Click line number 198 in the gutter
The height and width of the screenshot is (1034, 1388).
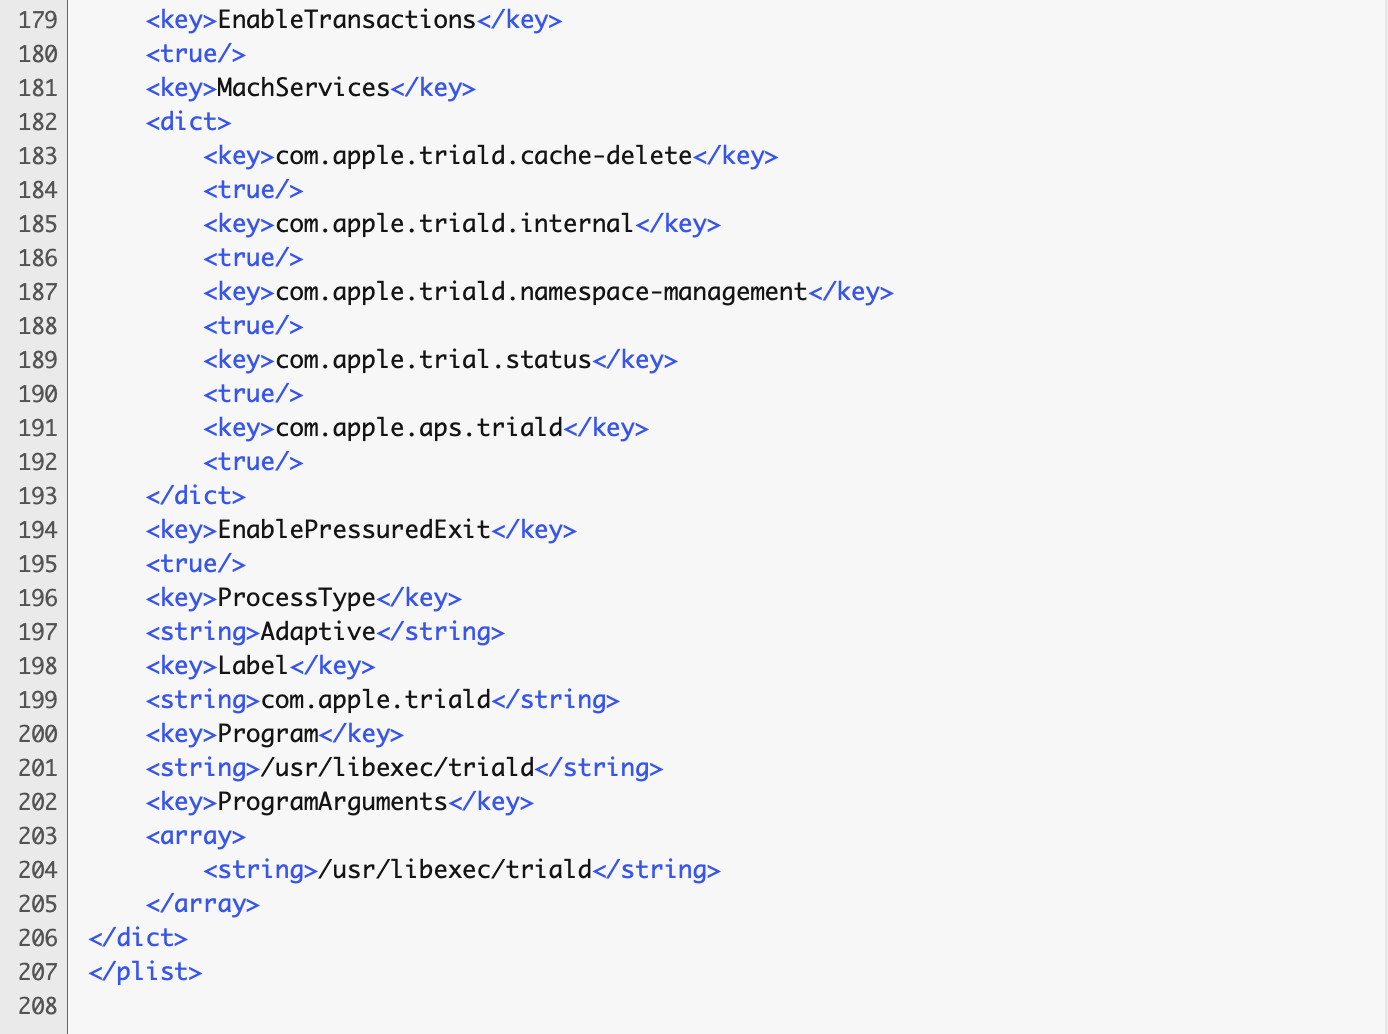(x=38, y=666)
